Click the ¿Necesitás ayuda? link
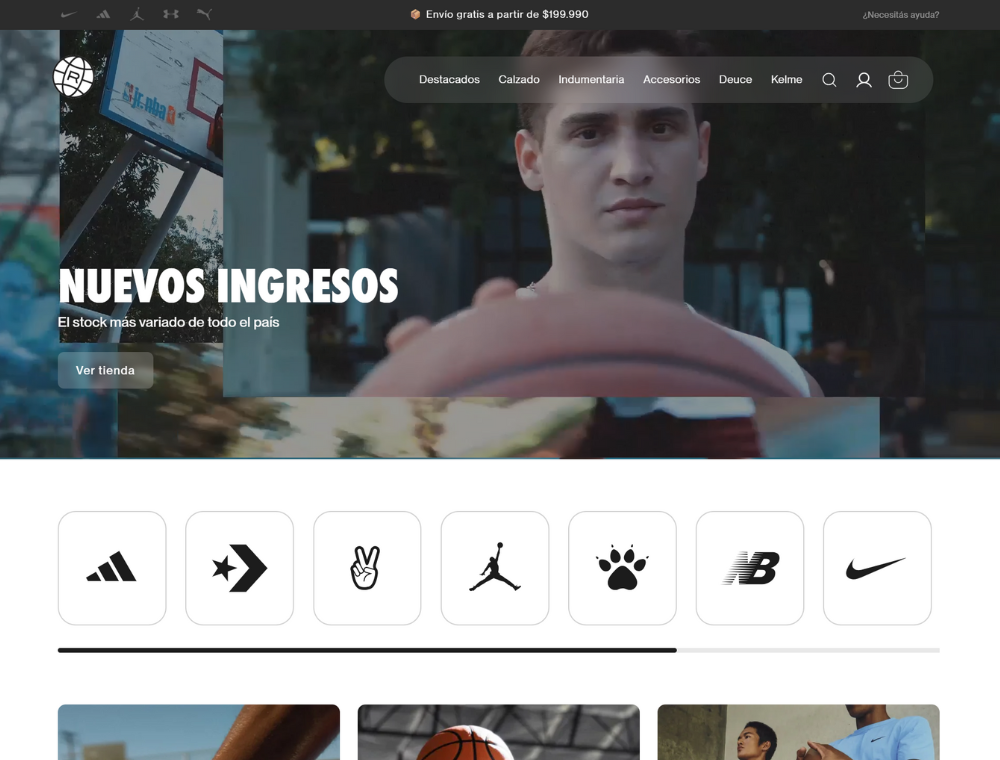Viewport: 1000px width, 760px height. coord(900,15)
